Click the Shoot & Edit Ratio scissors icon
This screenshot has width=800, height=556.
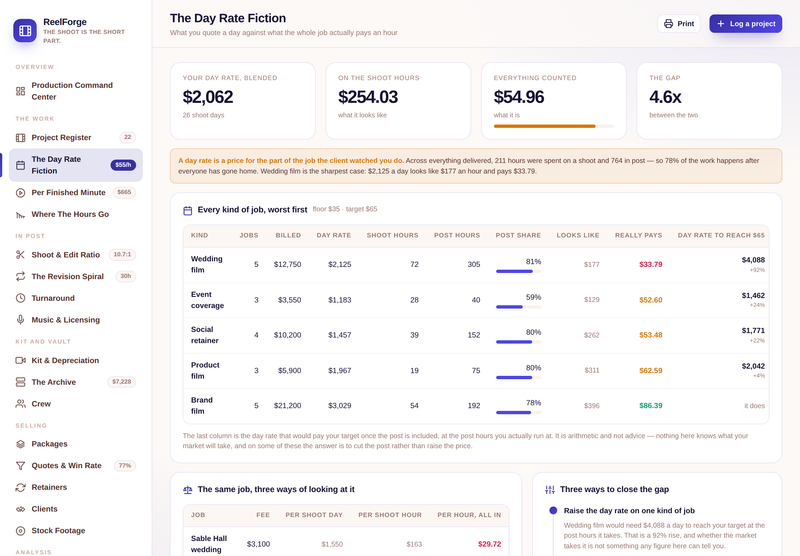[20, 255]
